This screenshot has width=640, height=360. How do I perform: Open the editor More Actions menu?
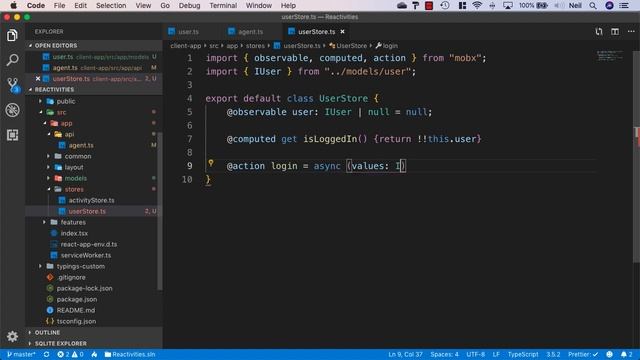coord(631,31)
